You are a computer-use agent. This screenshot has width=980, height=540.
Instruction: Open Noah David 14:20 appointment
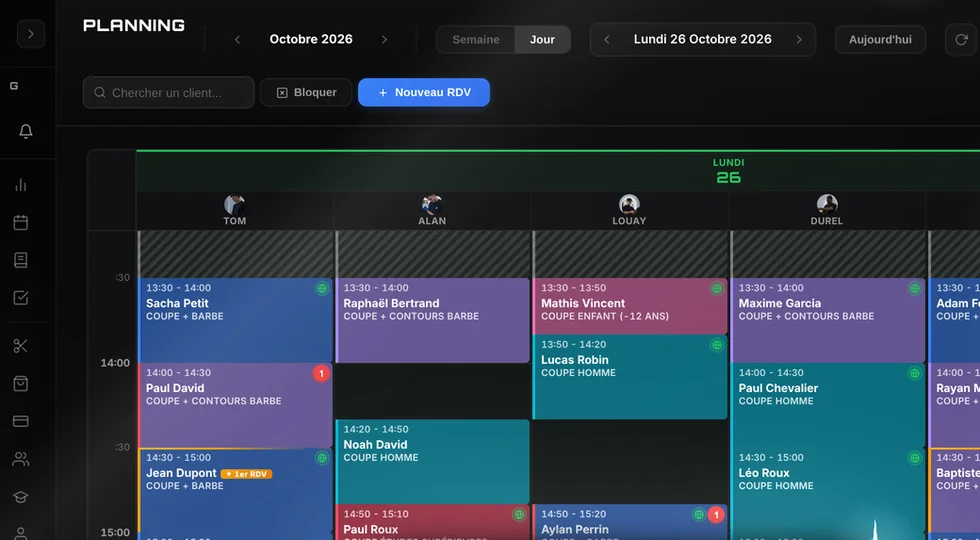point(432,461)
